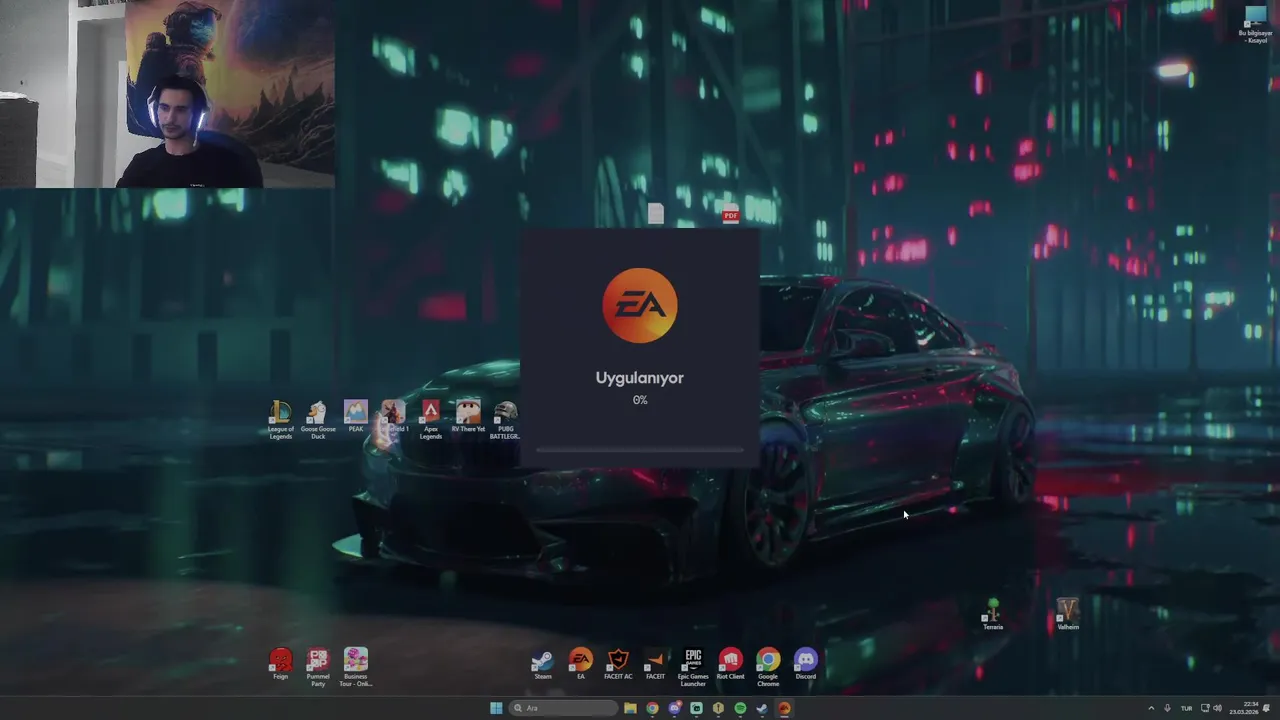
Task: Open Chrome from the taskbar
Action: point(652,708)
